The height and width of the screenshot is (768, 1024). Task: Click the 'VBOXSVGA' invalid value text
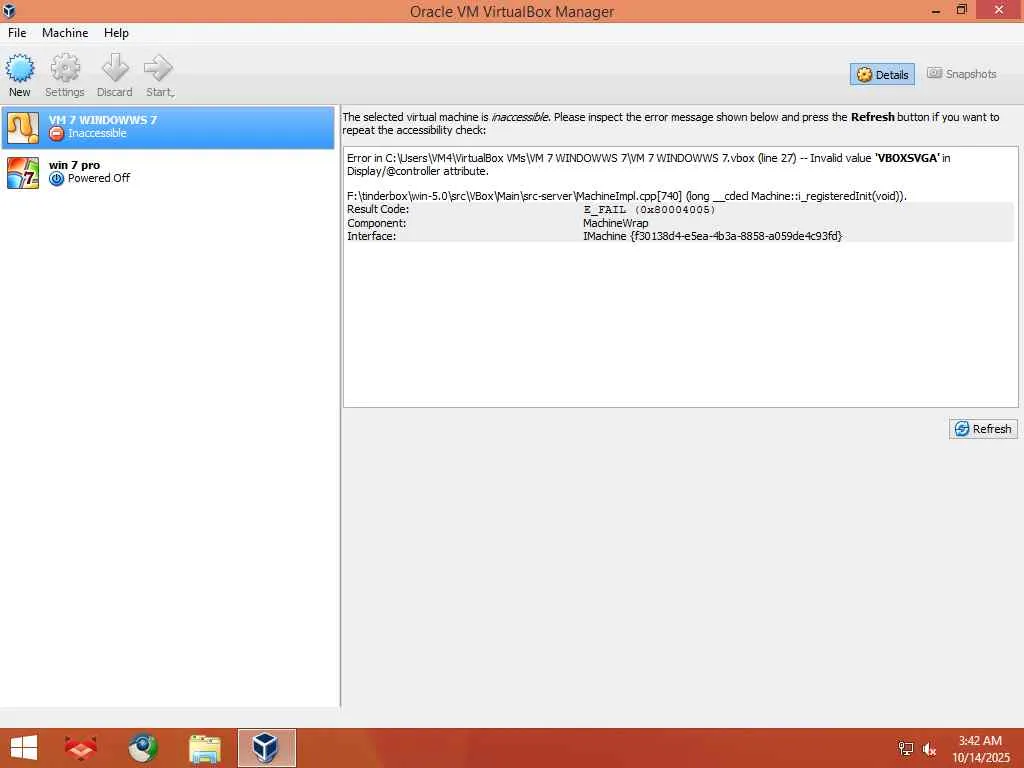(907, 158)
